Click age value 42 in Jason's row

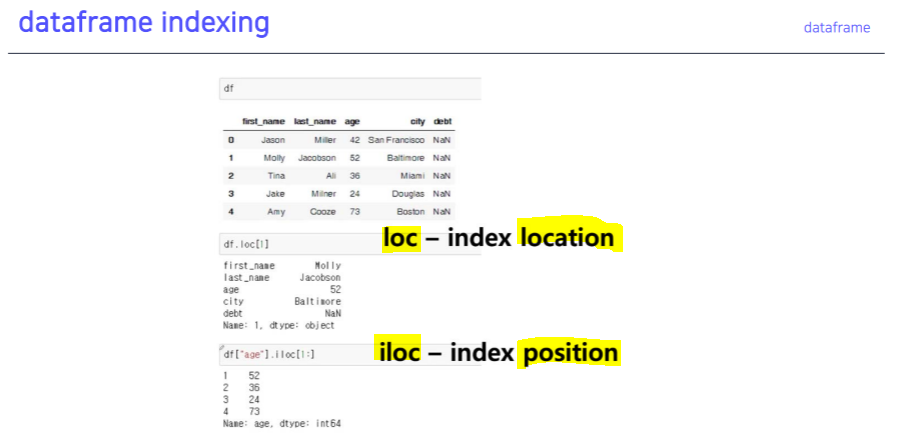(x=355, y=140)
